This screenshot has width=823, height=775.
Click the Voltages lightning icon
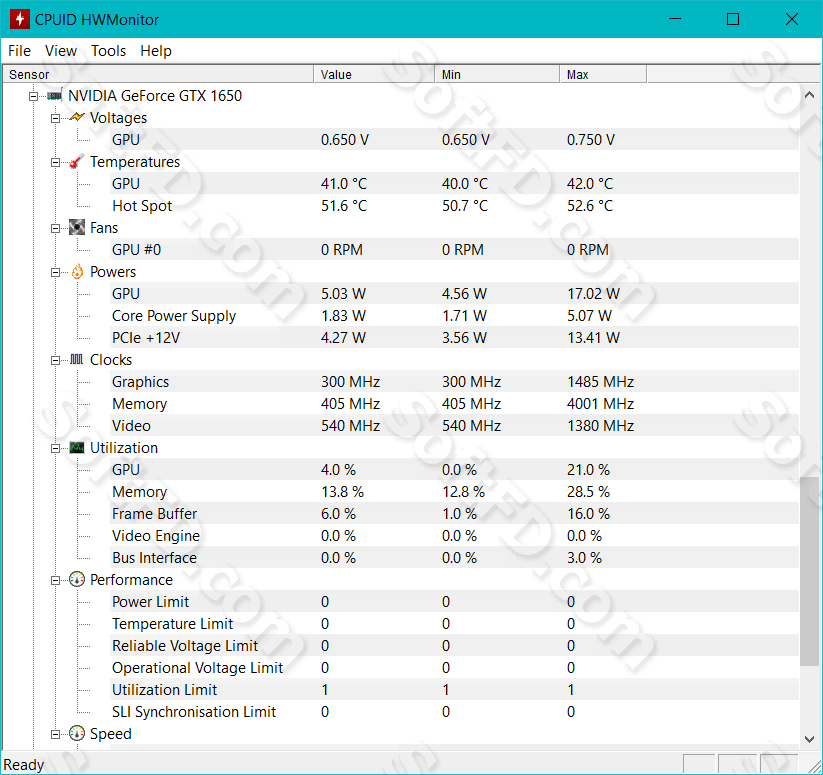coord(77,118)
